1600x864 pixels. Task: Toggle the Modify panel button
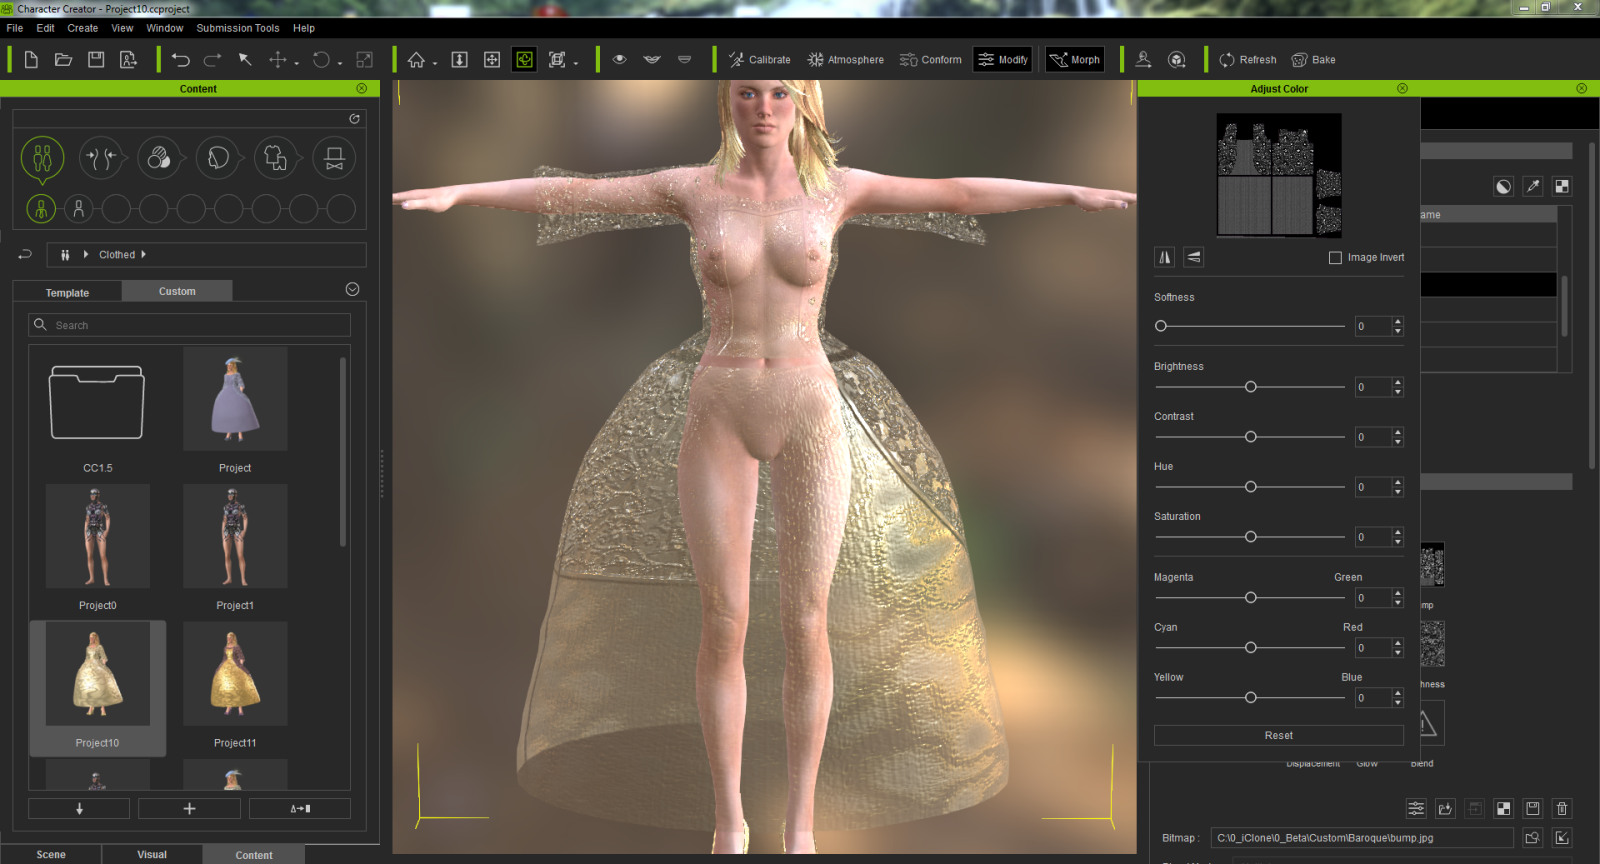click(x=1003, y=60)
